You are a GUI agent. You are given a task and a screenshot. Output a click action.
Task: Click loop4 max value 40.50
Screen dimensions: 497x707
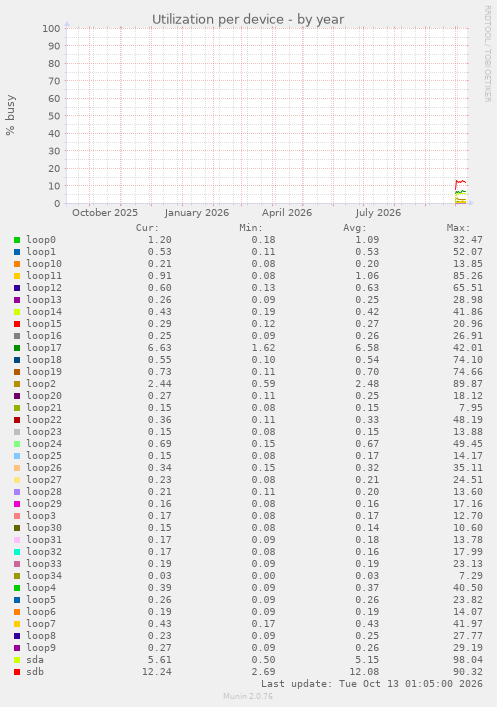[468, 588]
